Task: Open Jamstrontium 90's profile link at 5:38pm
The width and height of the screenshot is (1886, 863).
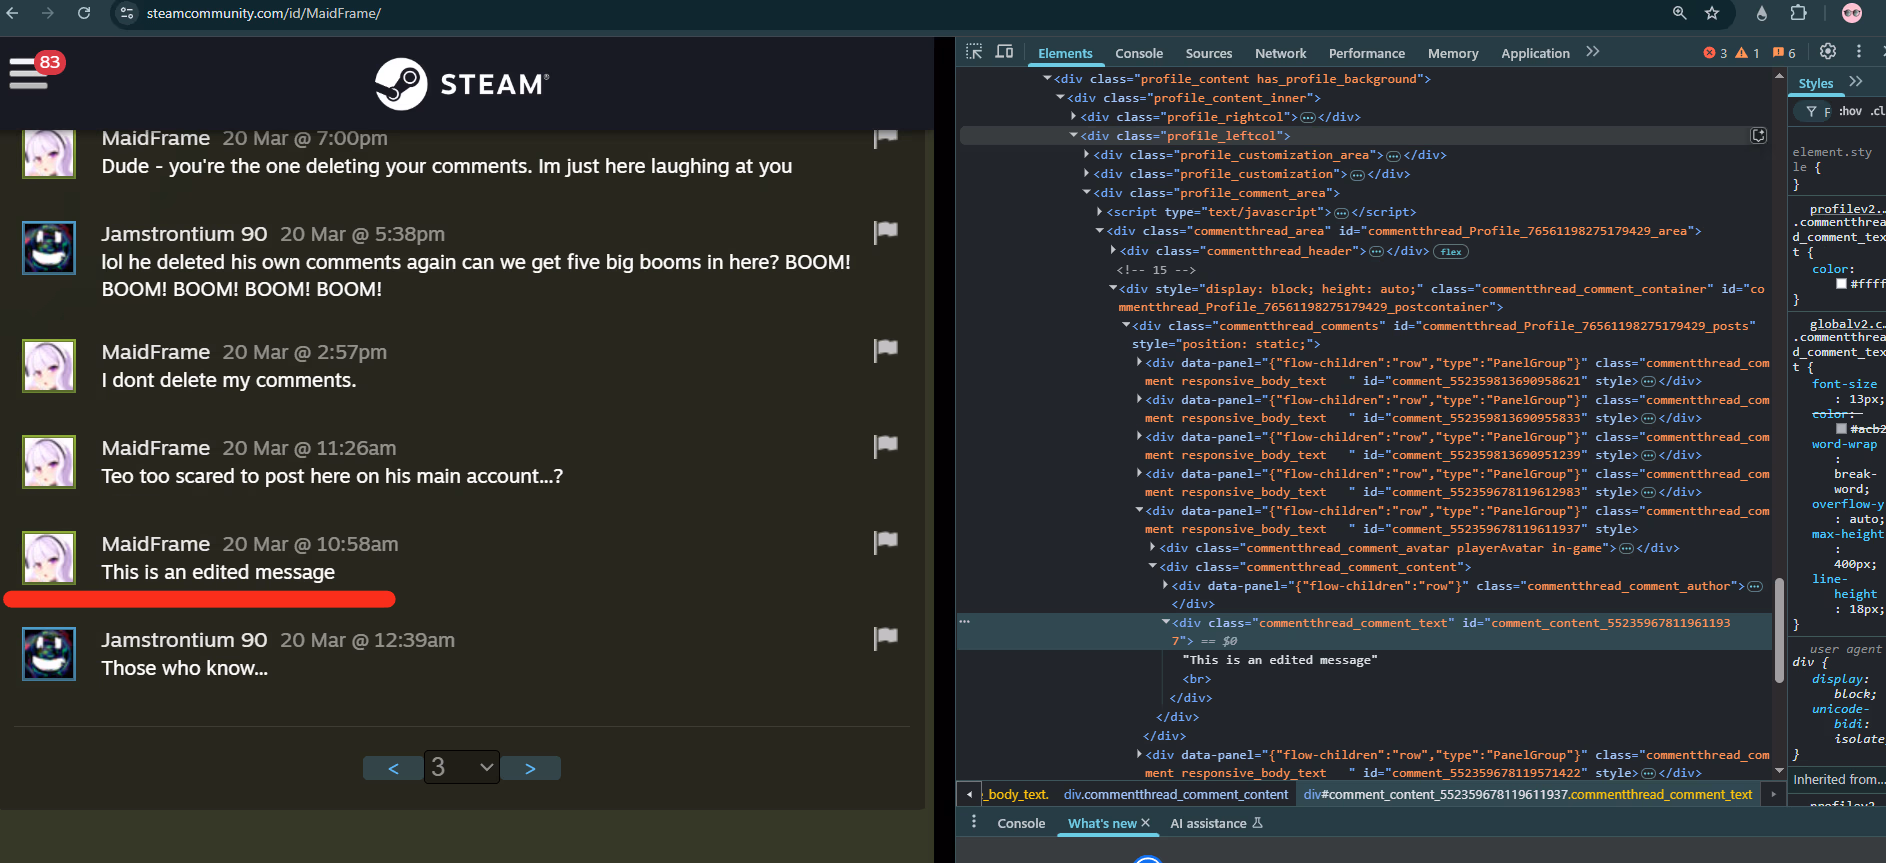Action: (184, 233)
